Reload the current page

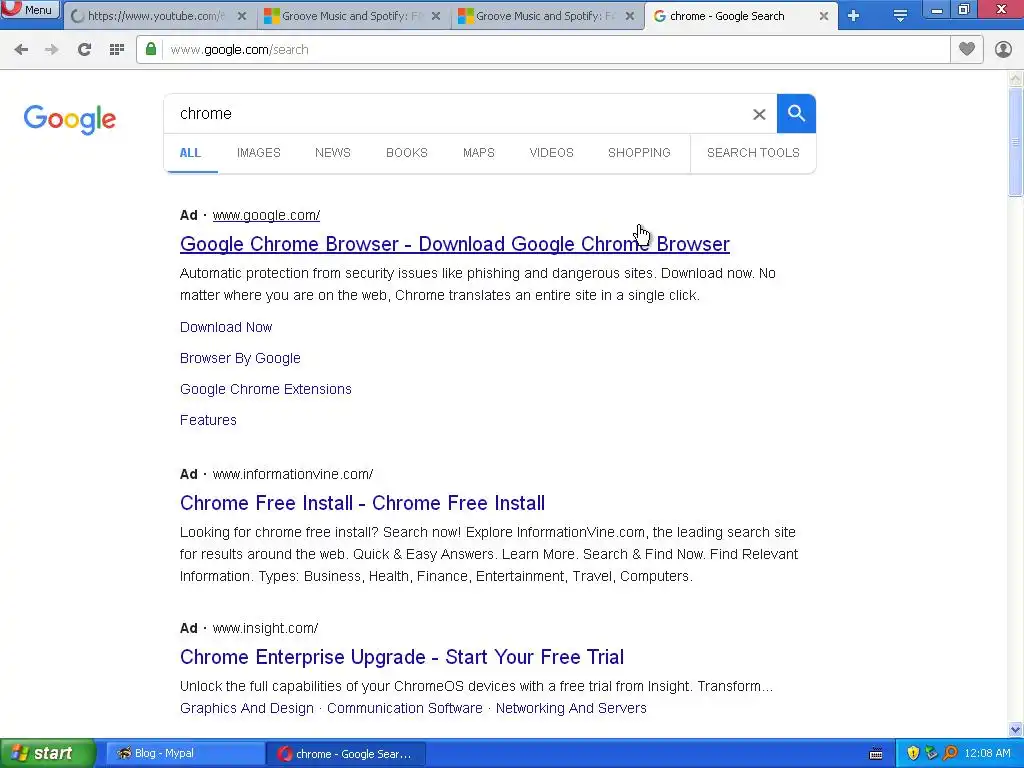click(84, 50)
